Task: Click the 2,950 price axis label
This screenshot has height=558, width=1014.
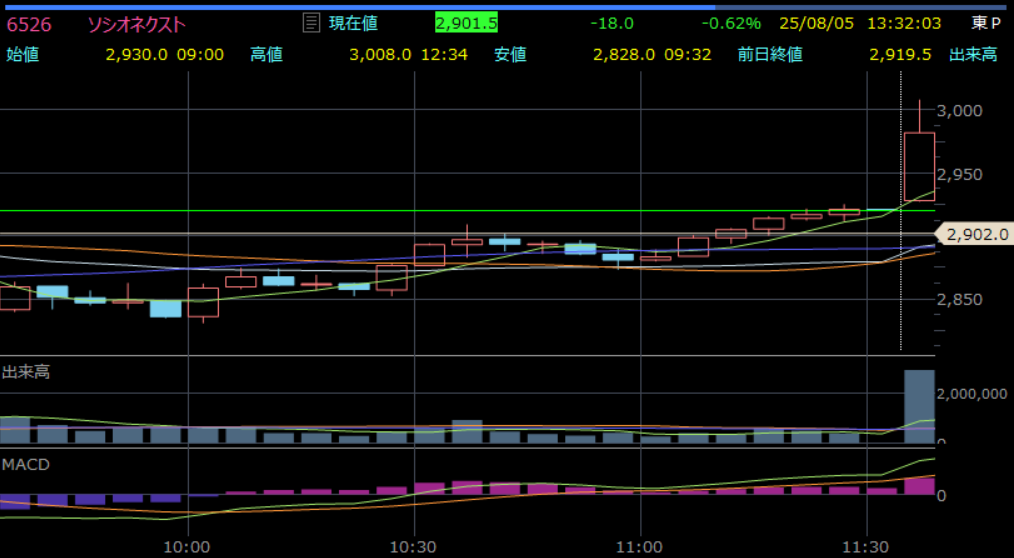Action: pos(960,175)
